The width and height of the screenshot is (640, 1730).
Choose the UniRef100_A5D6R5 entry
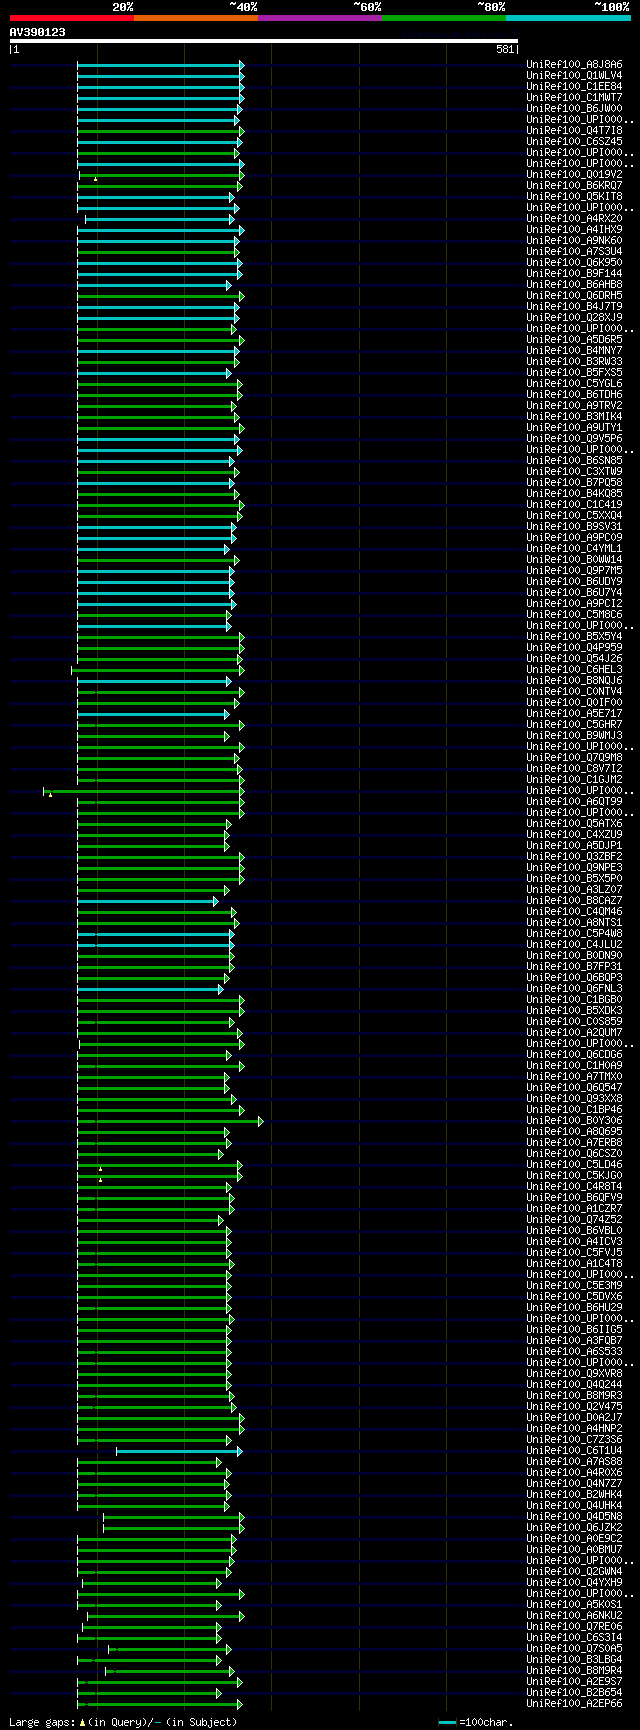[x=574, y=340]
